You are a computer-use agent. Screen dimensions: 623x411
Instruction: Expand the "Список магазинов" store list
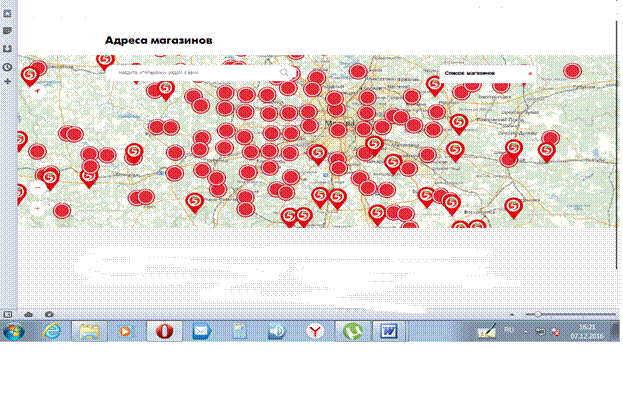pos(487,74)
